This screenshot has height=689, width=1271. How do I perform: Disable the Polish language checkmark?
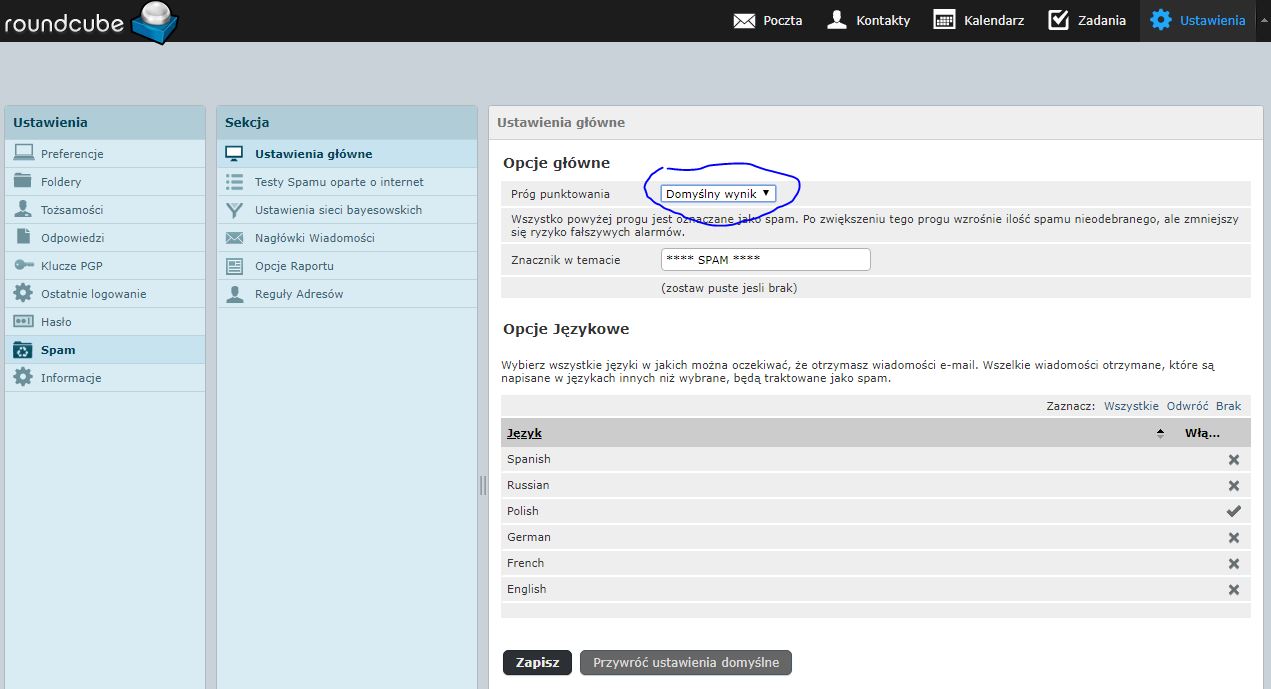coord(1233,511)
